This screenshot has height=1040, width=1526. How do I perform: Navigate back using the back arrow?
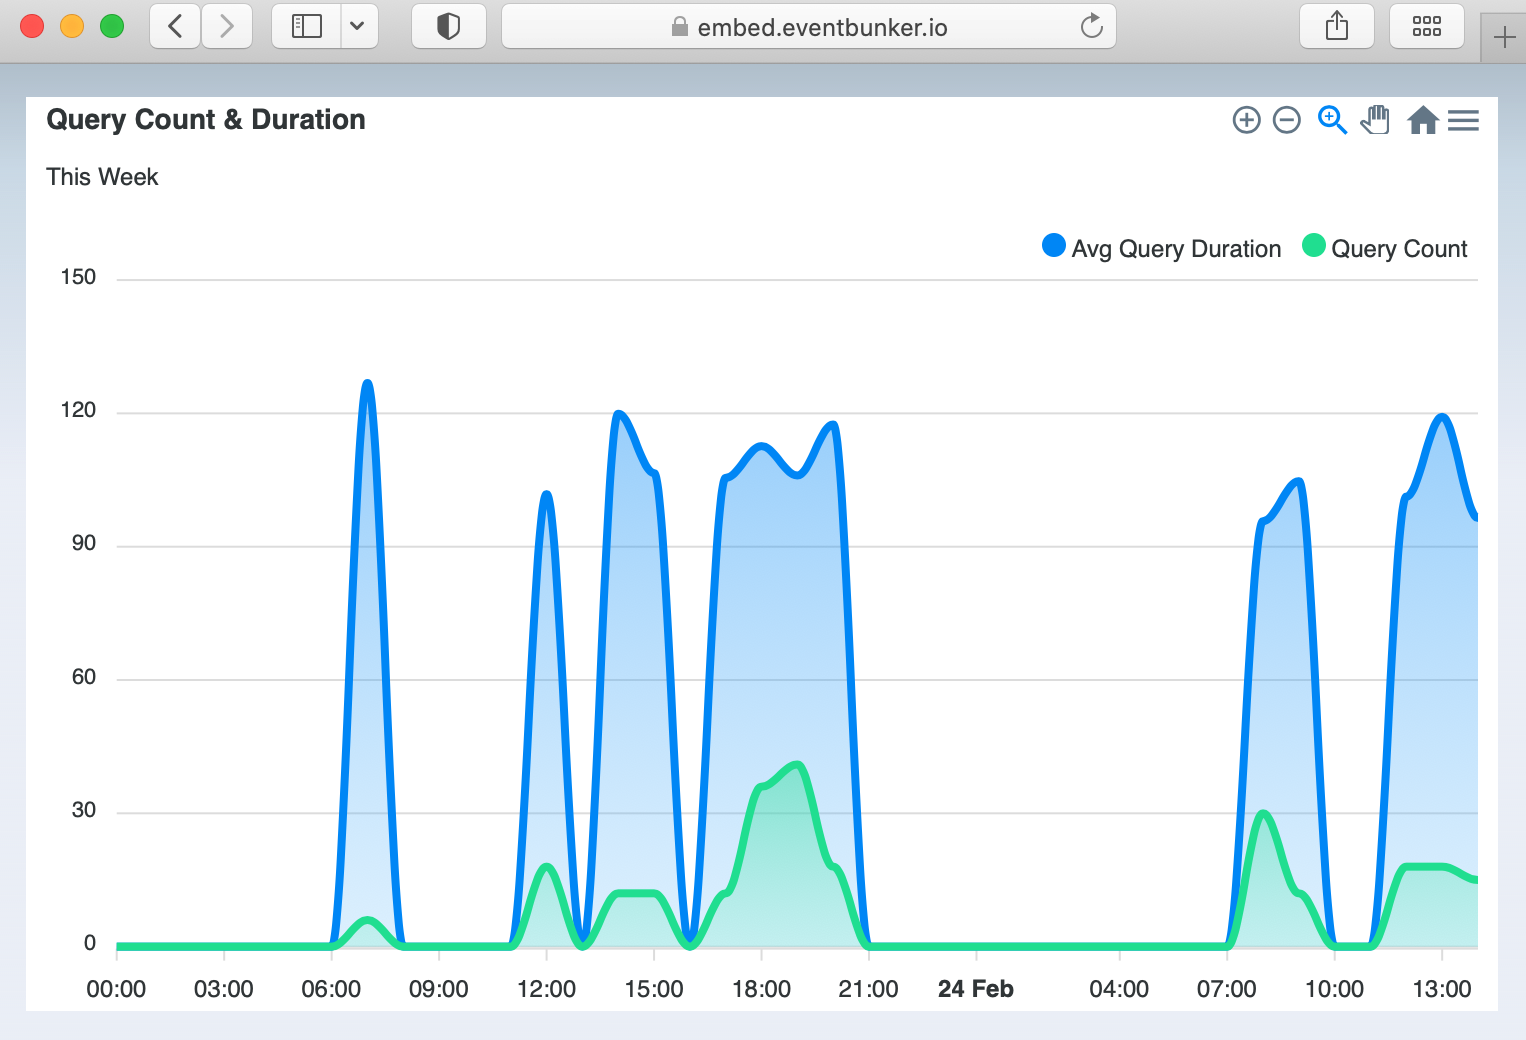[x=174, y=26]
